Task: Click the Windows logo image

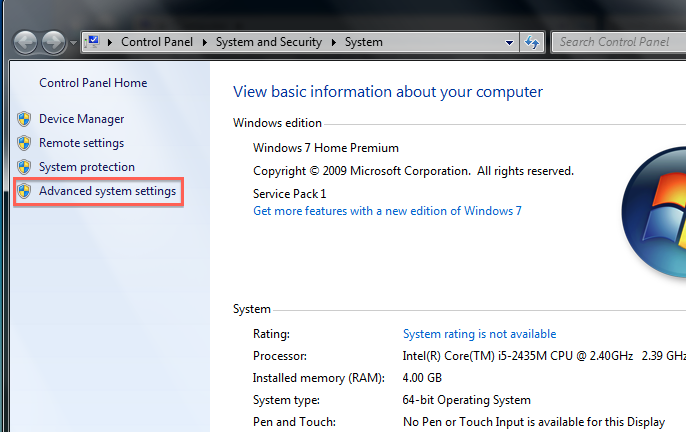Action: pyautogui.click(x=654, y=212)
